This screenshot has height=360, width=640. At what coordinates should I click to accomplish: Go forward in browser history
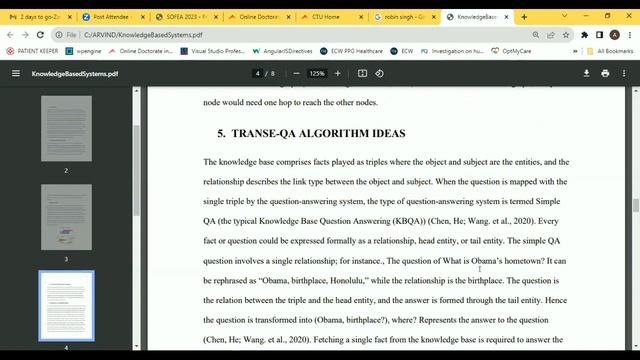tap(25, 35)
